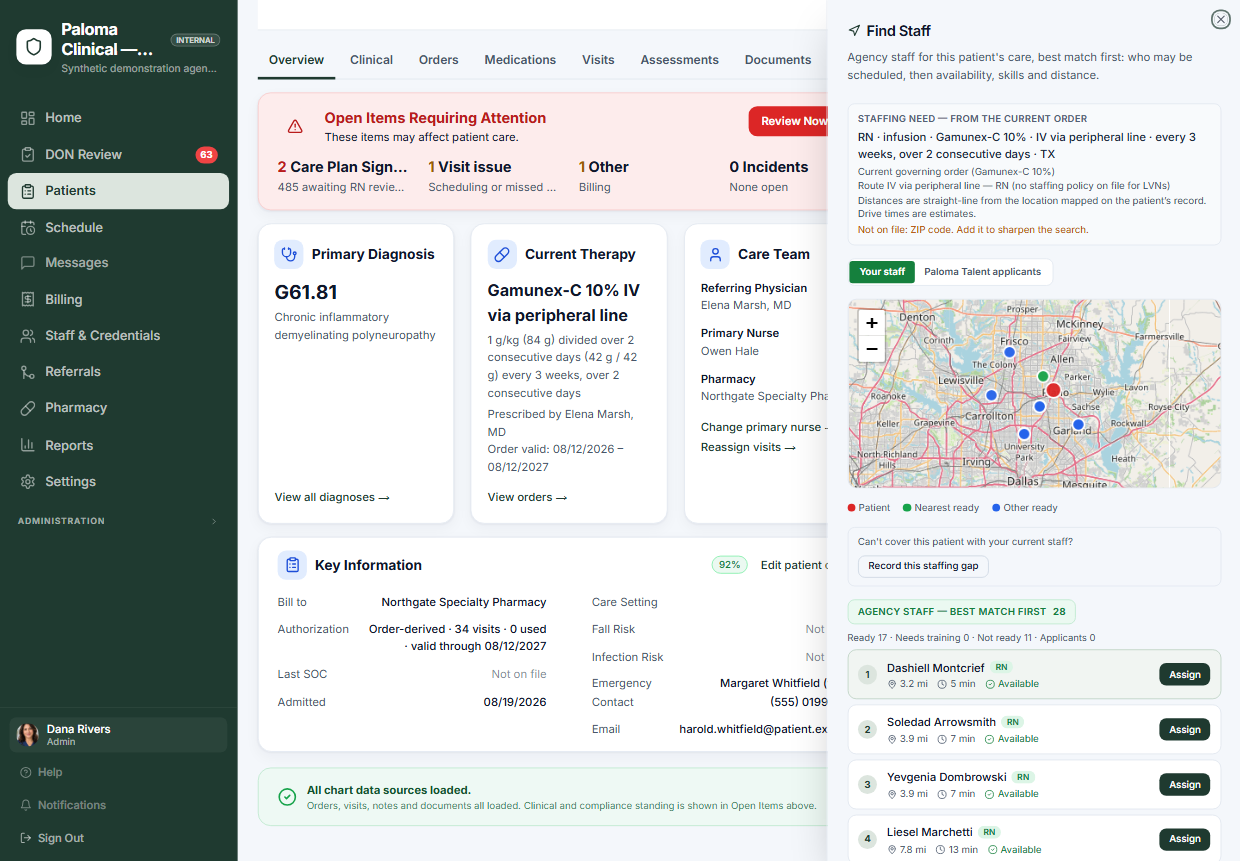Click the diagnosis code G61.81
Viewport: 1240px width, 861px height.
click(306, 293)
